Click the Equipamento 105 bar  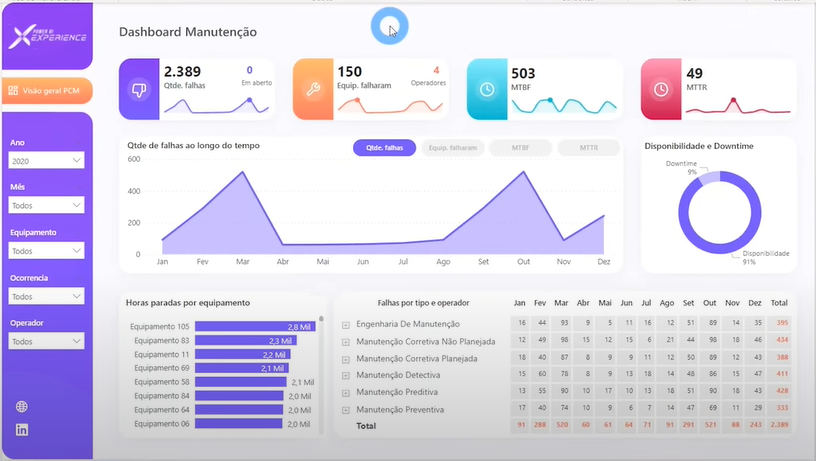tap(252, 327)
